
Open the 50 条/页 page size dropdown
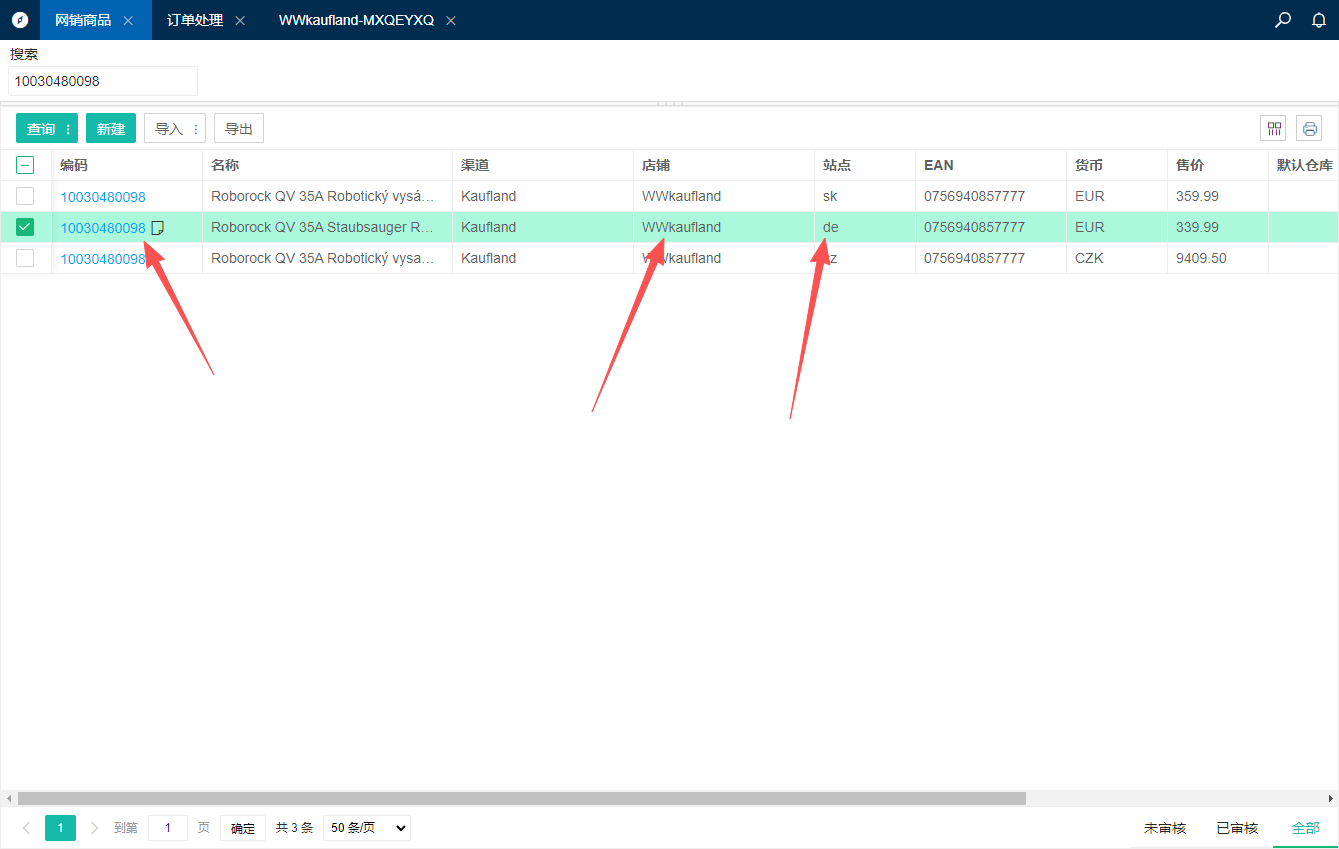366,828
